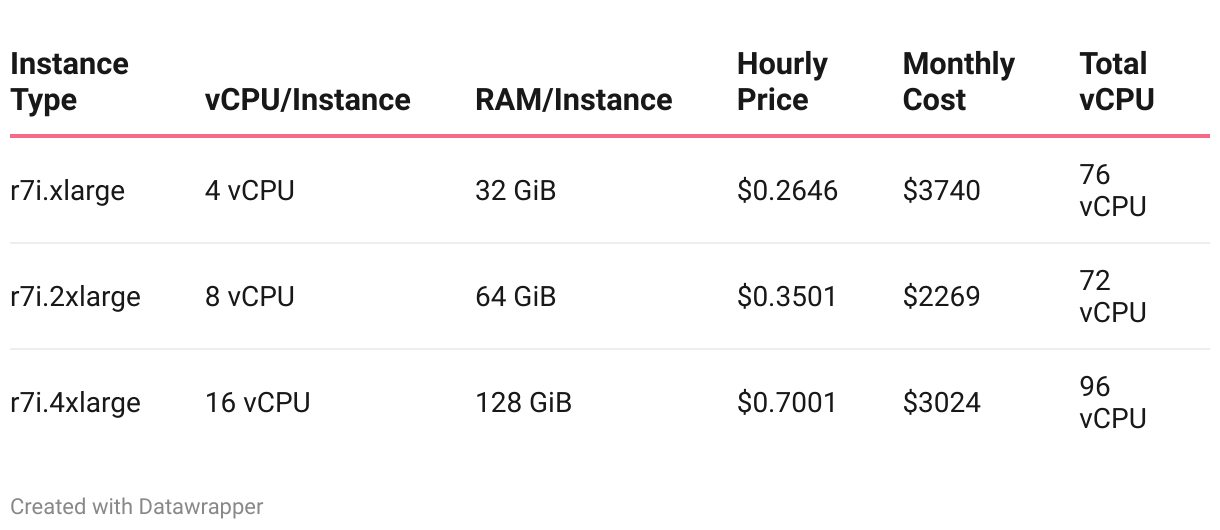1220x530 pixels.
Task: Click the $0.2646 hourly price cell
Action: pos(787,190)
